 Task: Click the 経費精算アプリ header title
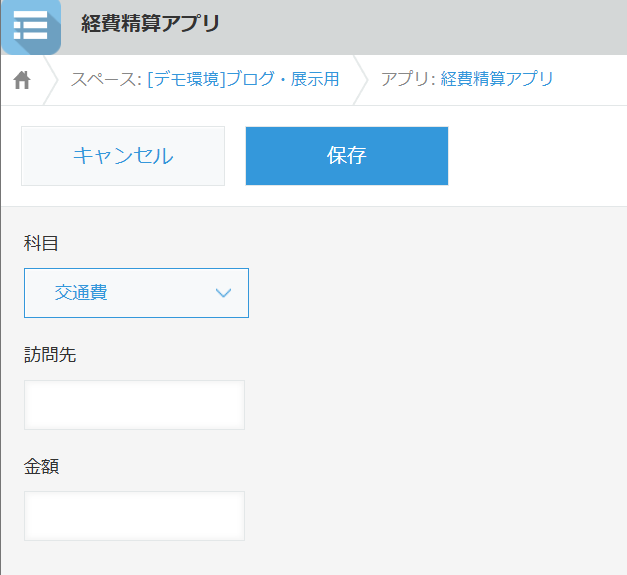click(150, 24)
